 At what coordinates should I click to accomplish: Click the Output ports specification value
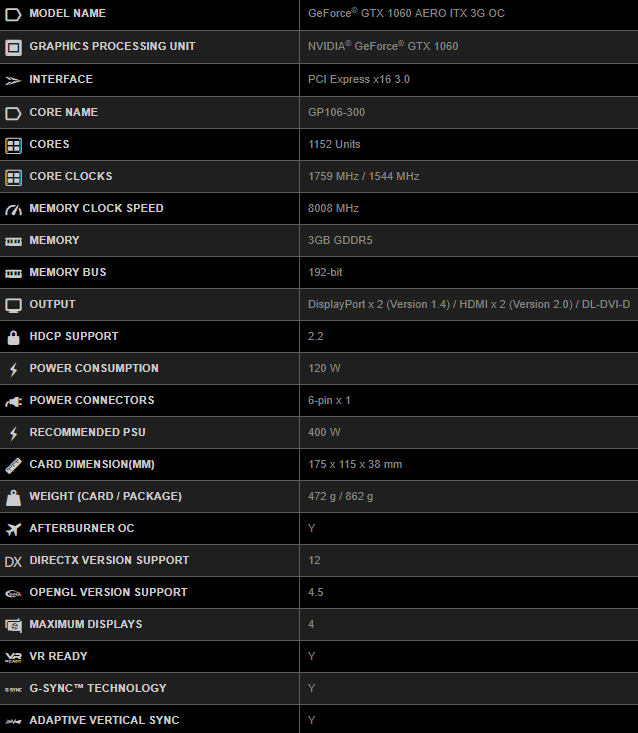(468, 304)
